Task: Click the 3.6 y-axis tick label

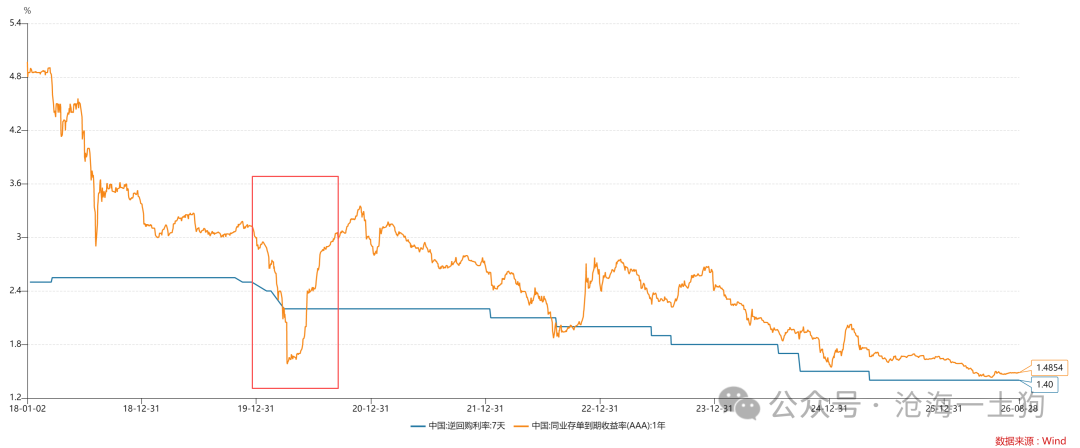Action: coord(14,184)
